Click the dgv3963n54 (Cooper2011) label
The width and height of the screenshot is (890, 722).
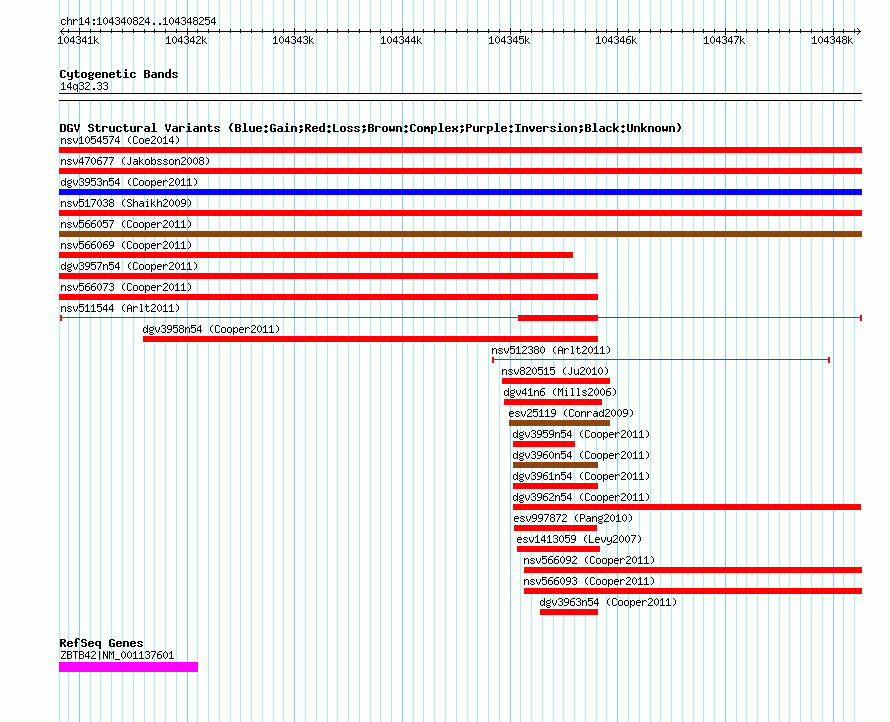(608, 602)
